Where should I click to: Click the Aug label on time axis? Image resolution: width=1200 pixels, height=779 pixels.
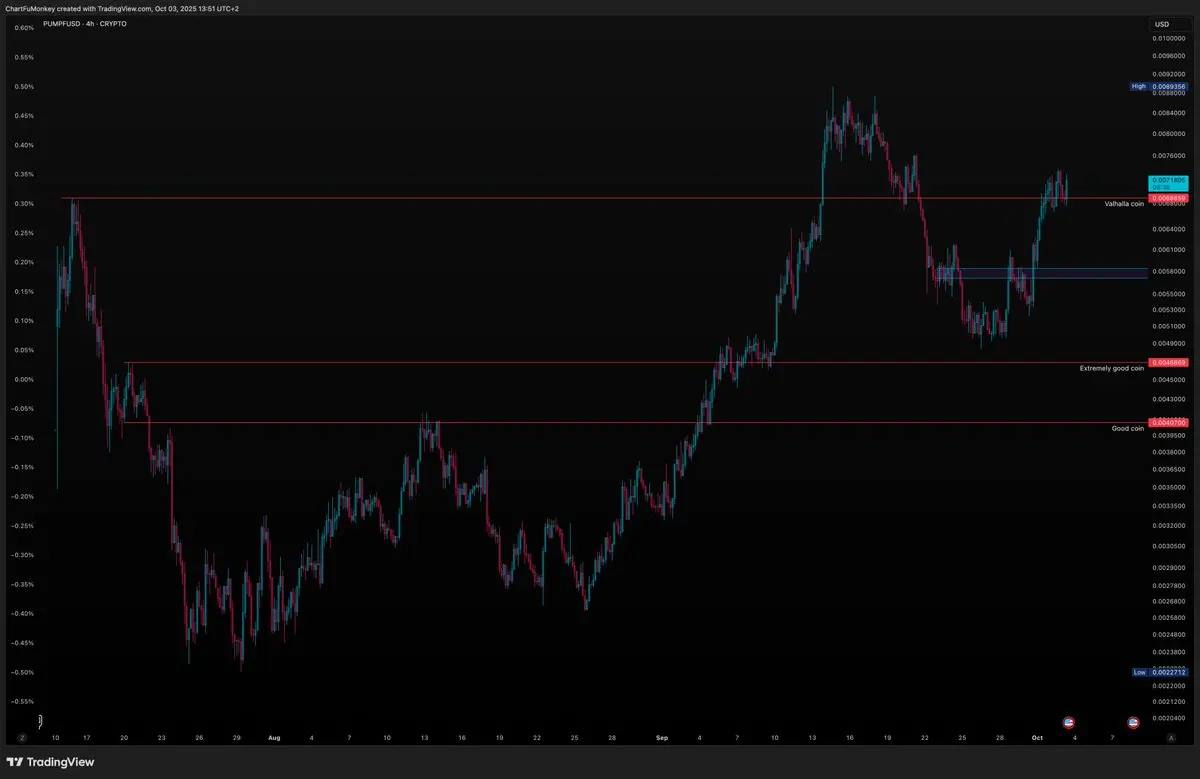274,738
